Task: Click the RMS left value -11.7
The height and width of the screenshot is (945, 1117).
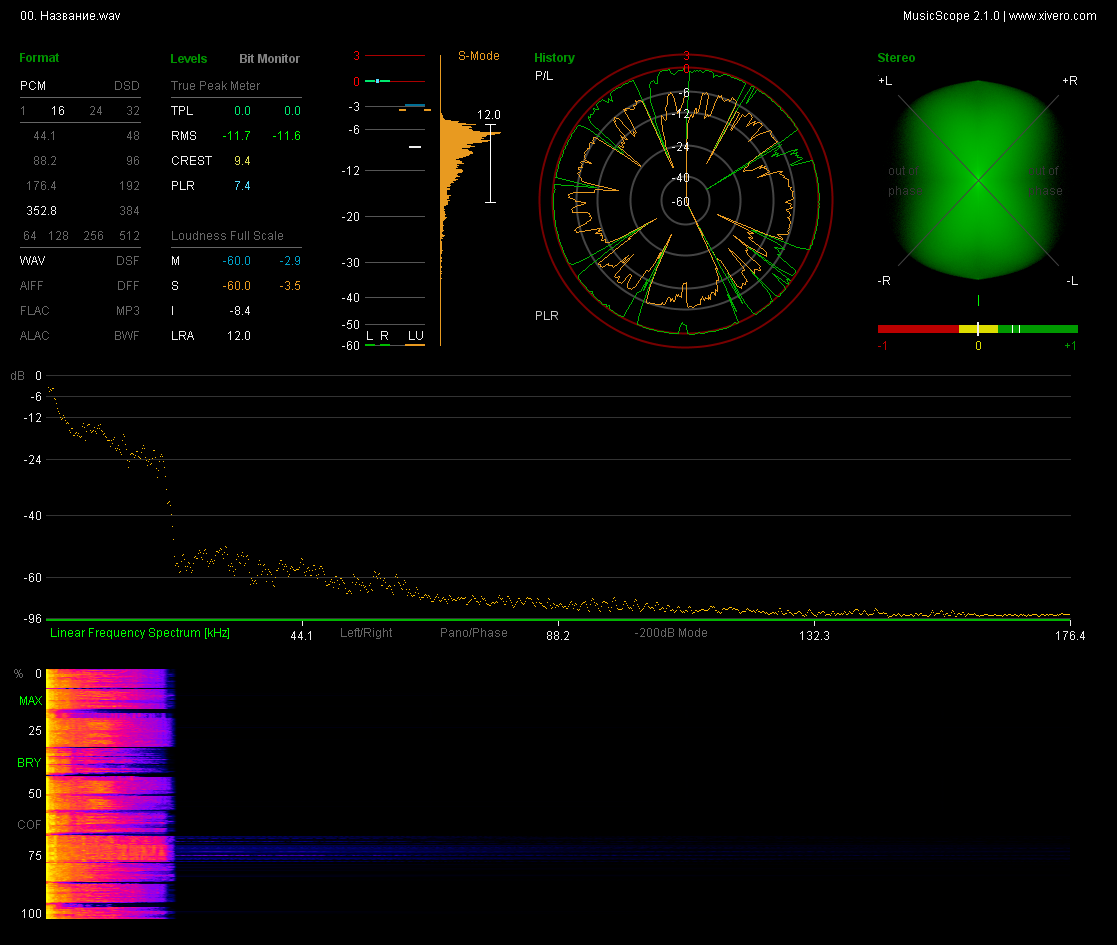Action: (x=237, y=136)
